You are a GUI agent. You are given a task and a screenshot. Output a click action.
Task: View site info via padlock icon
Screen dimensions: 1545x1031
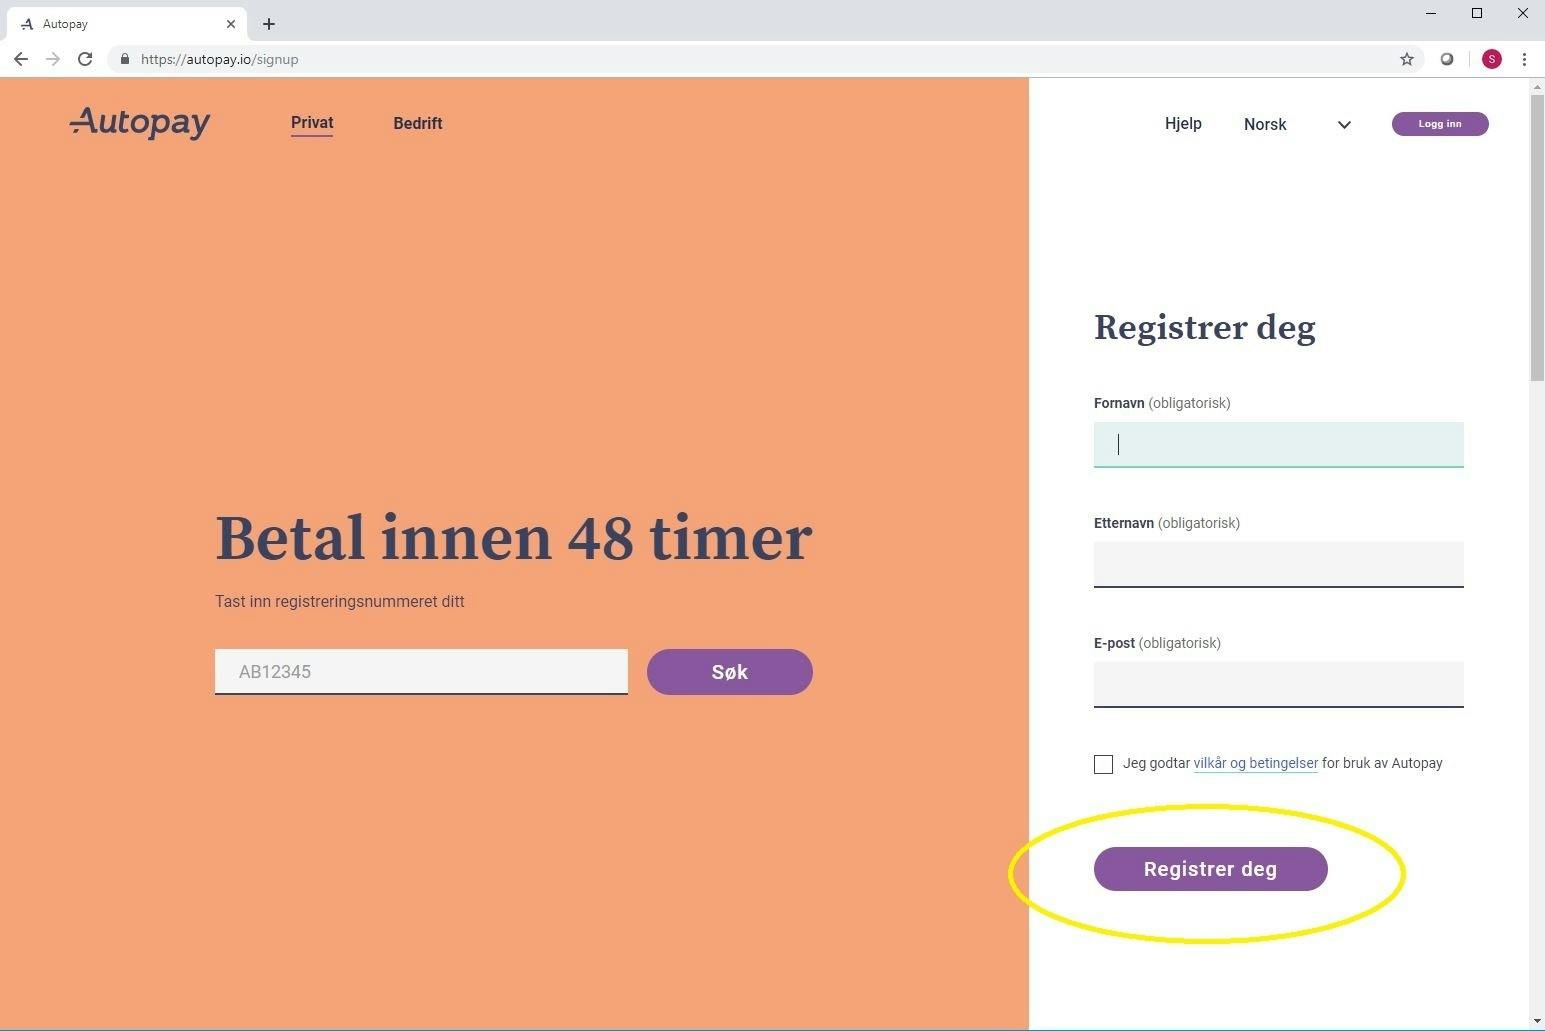click(x=125, y=59)
